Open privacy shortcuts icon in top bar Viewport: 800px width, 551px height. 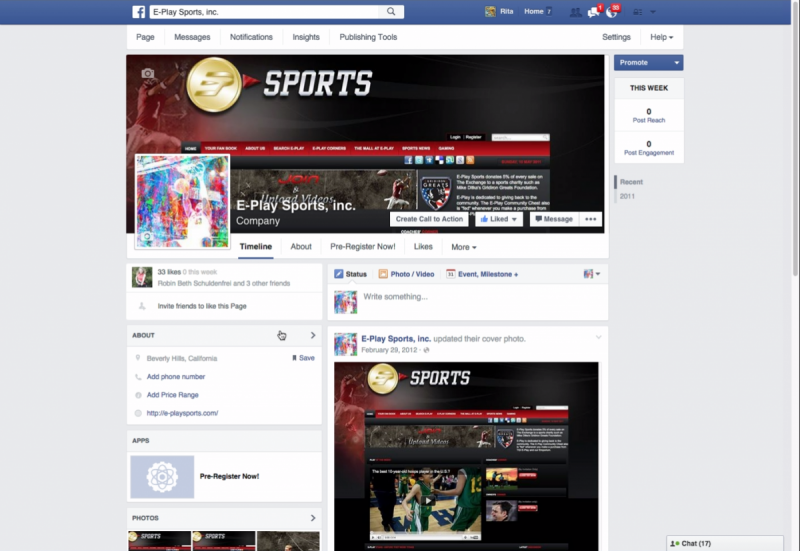[x=638, y=12]
